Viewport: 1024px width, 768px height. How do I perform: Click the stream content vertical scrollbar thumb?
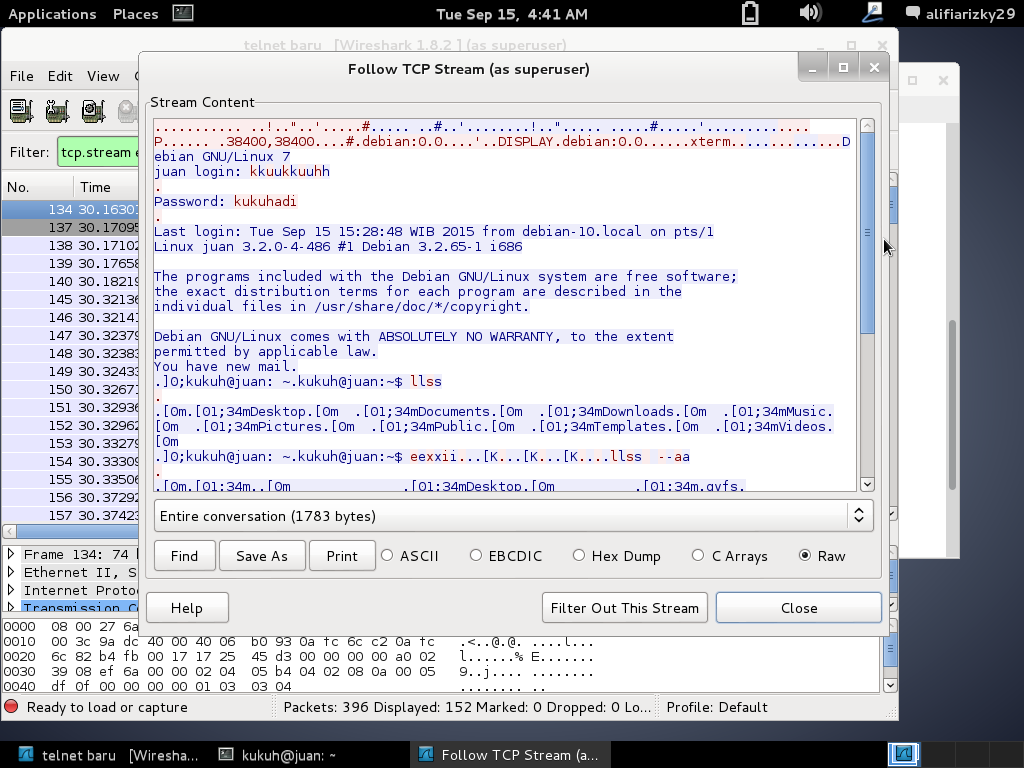click(867, 233)
